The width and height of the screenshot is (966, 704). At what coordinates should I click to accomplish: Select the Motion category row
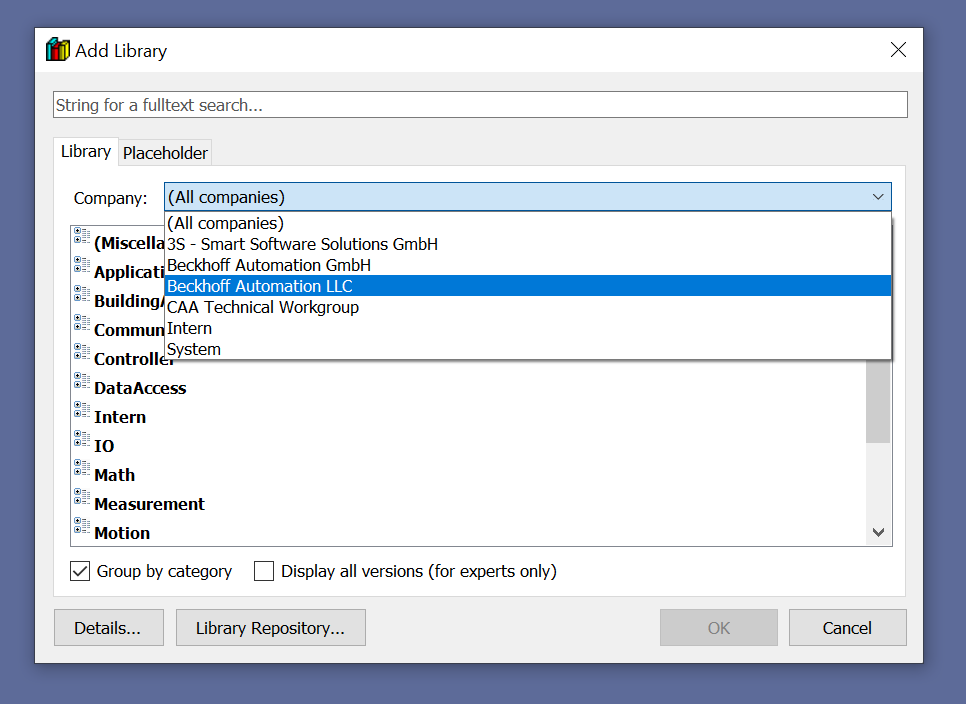coord(122,533)
